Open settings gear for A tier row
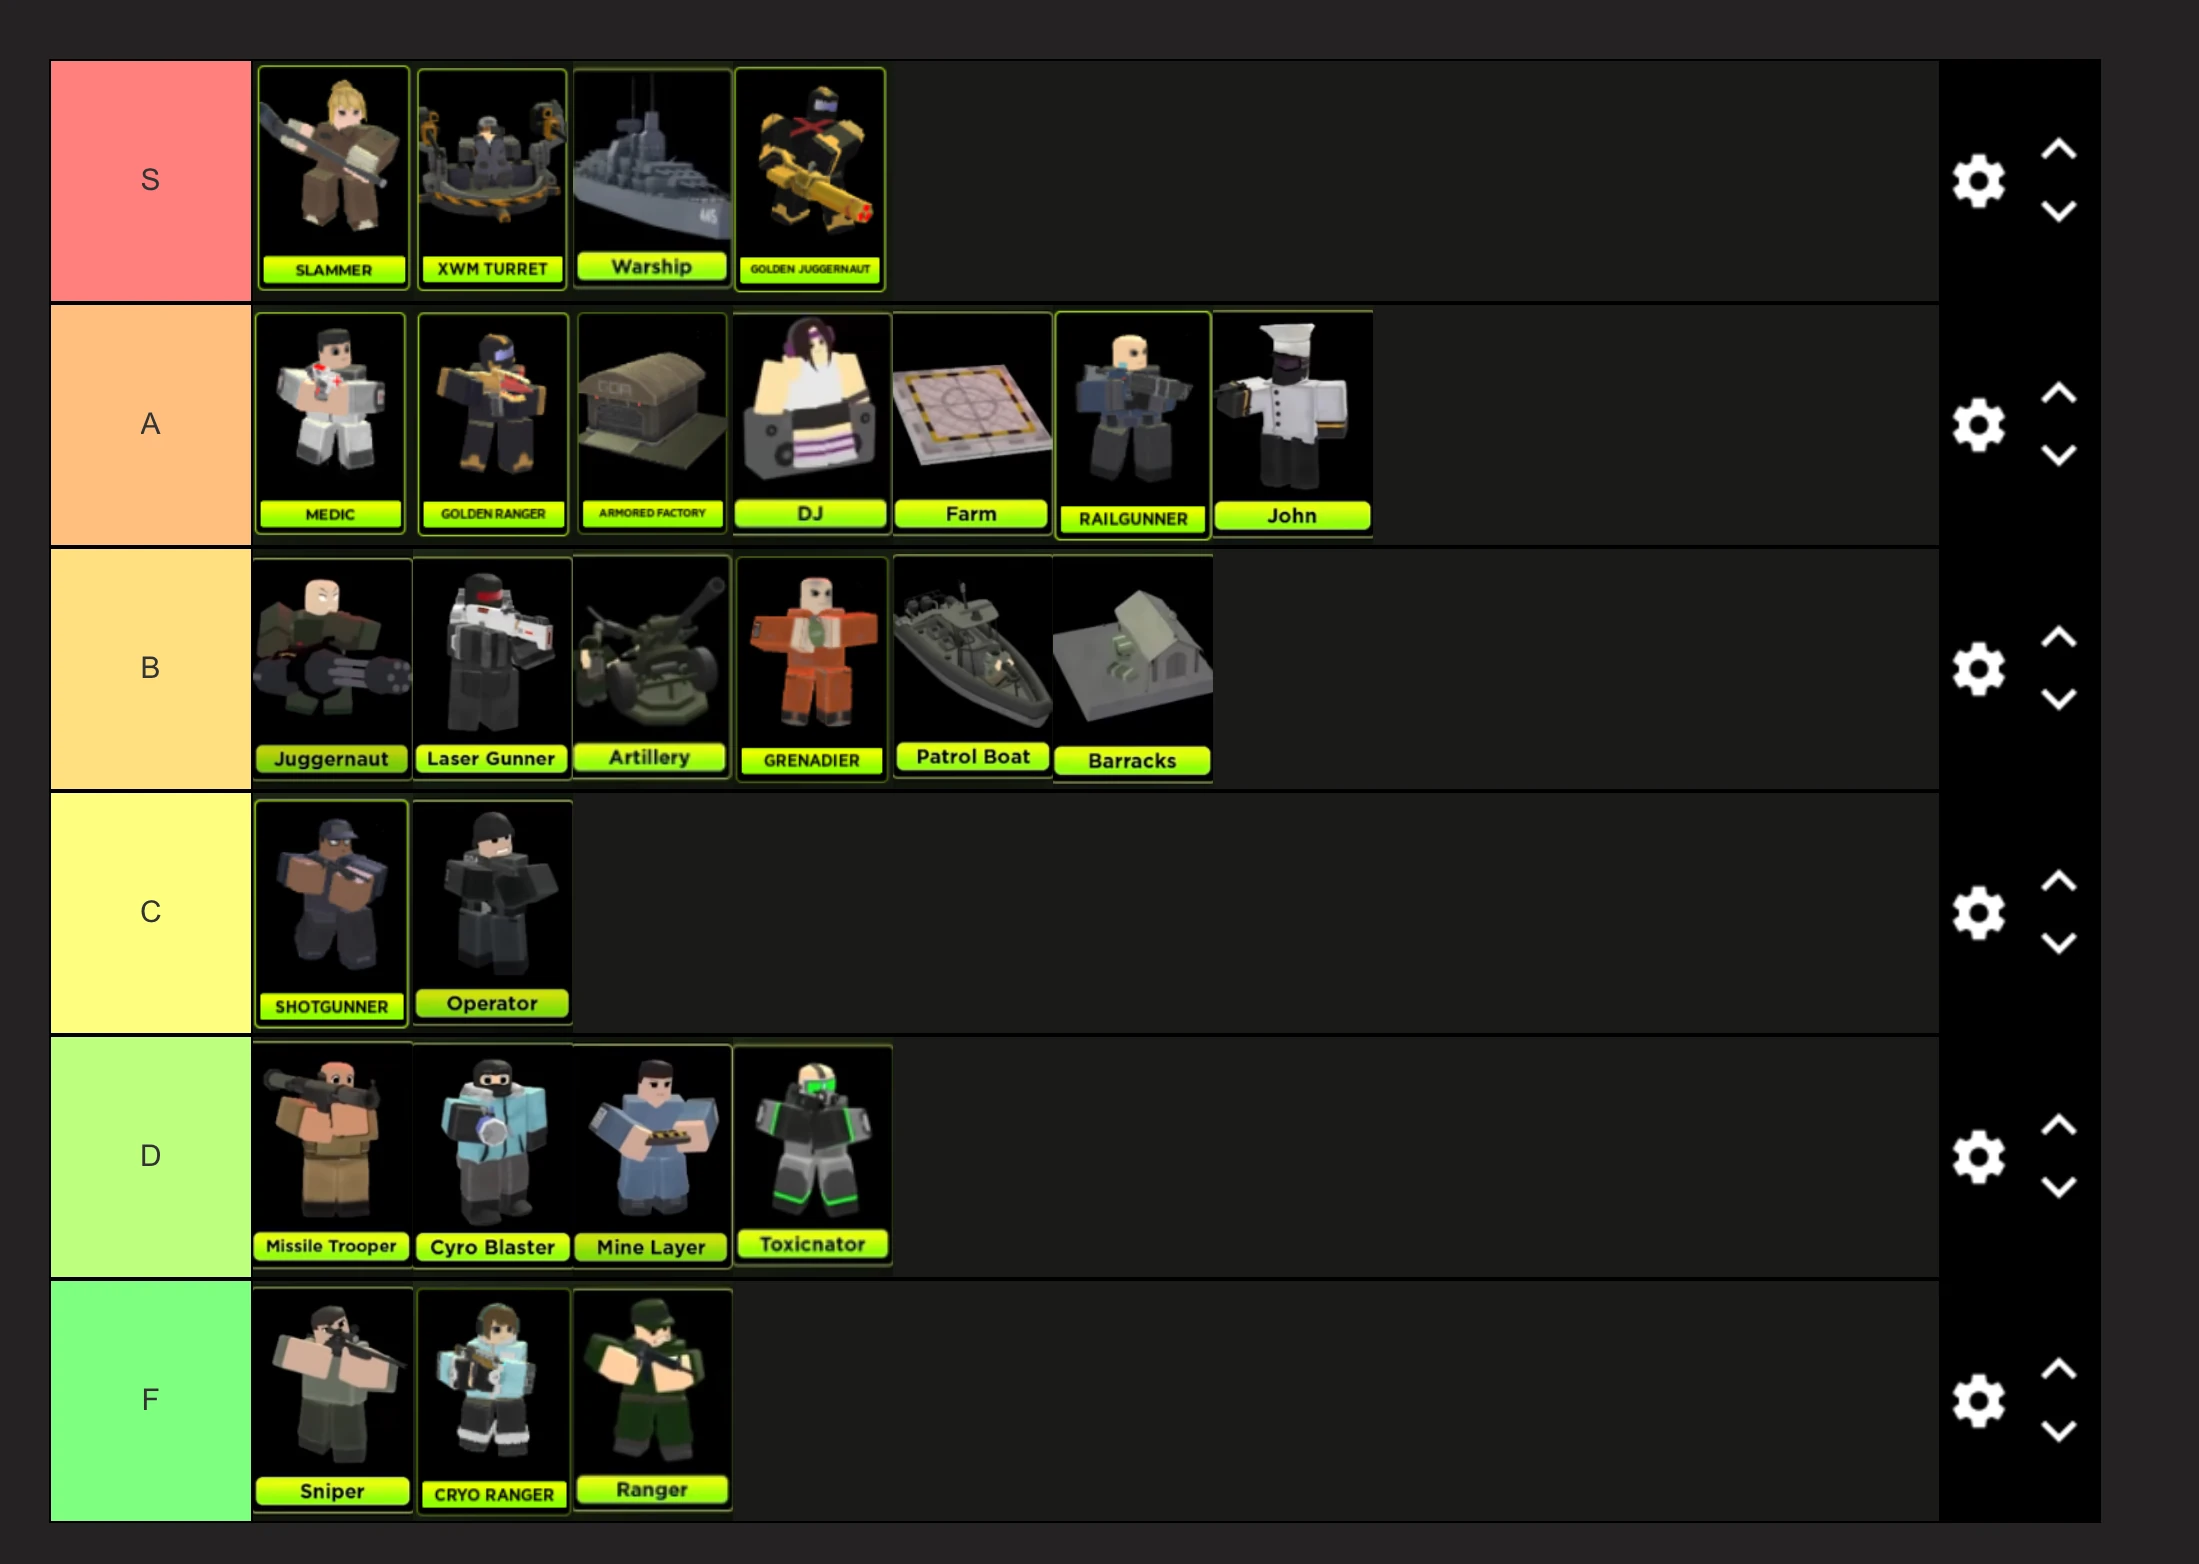The width and height of the screenshot is (2199, 1564). coord(1979,425)
